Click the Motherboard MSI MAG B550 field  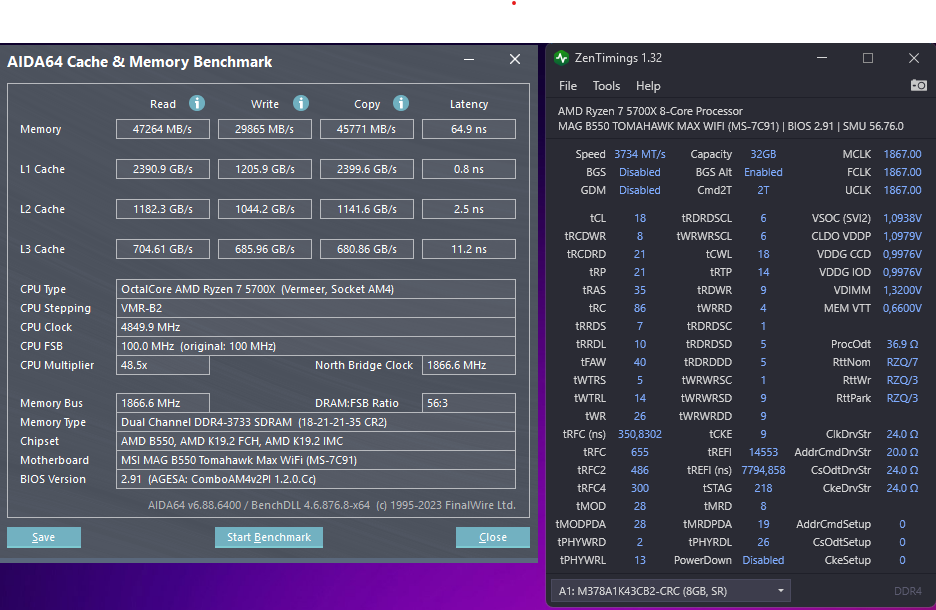point(316,460)
